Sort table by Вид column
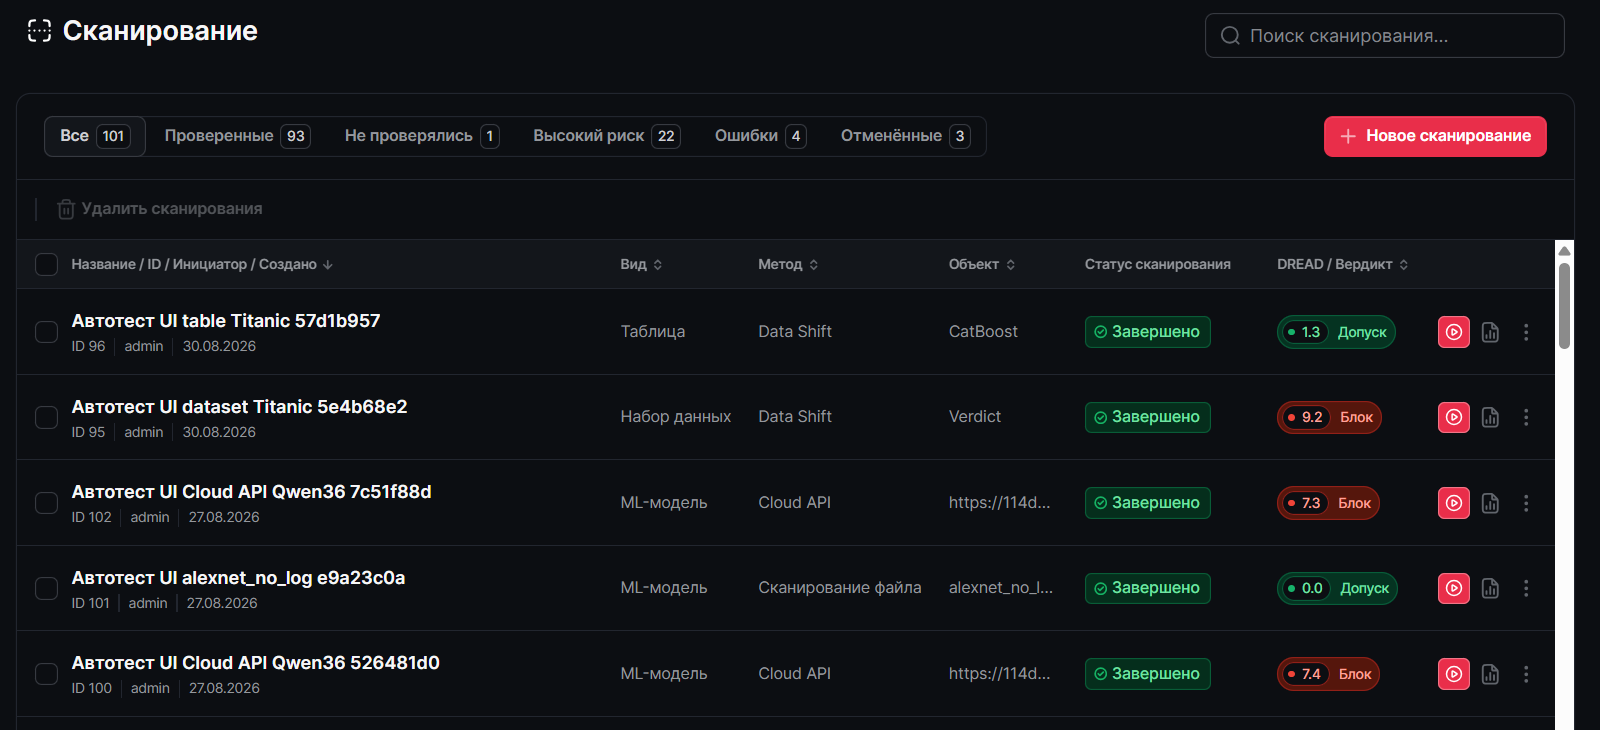Image resolution: width=1600 pixels, height=730 pixels. pos(641,264)
